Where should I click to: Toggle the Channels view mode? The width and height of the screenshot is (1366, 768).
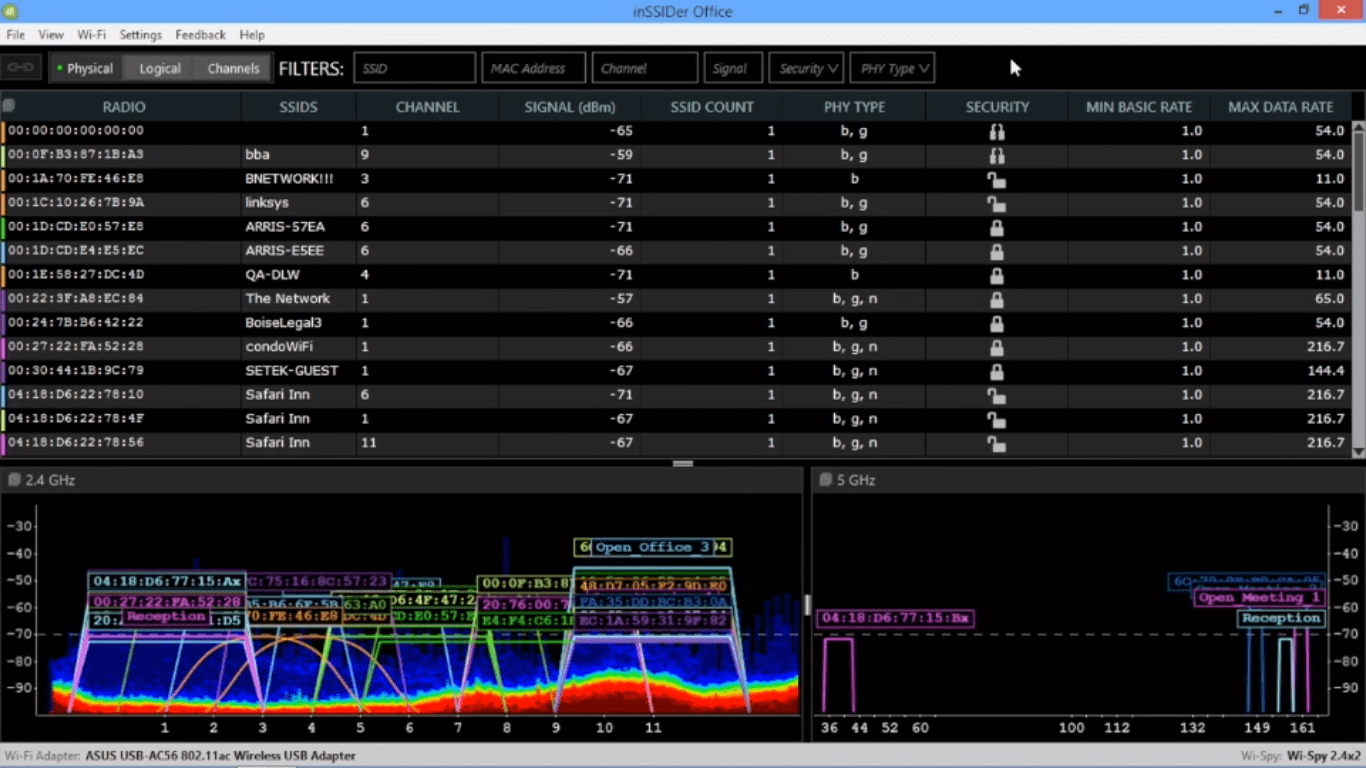point(232,67)
